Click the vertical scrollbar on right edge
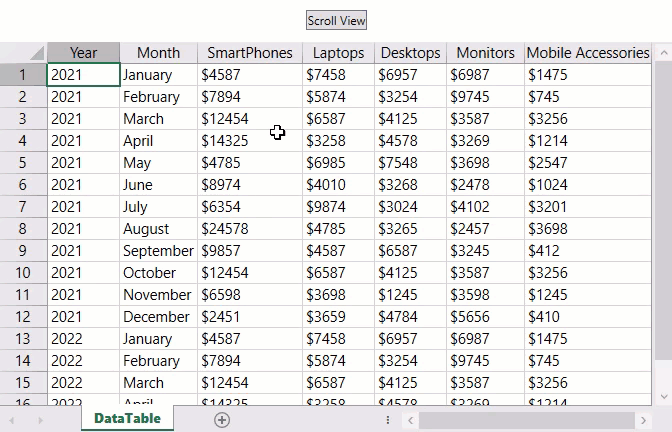672x432 pixels. [661, 230]
